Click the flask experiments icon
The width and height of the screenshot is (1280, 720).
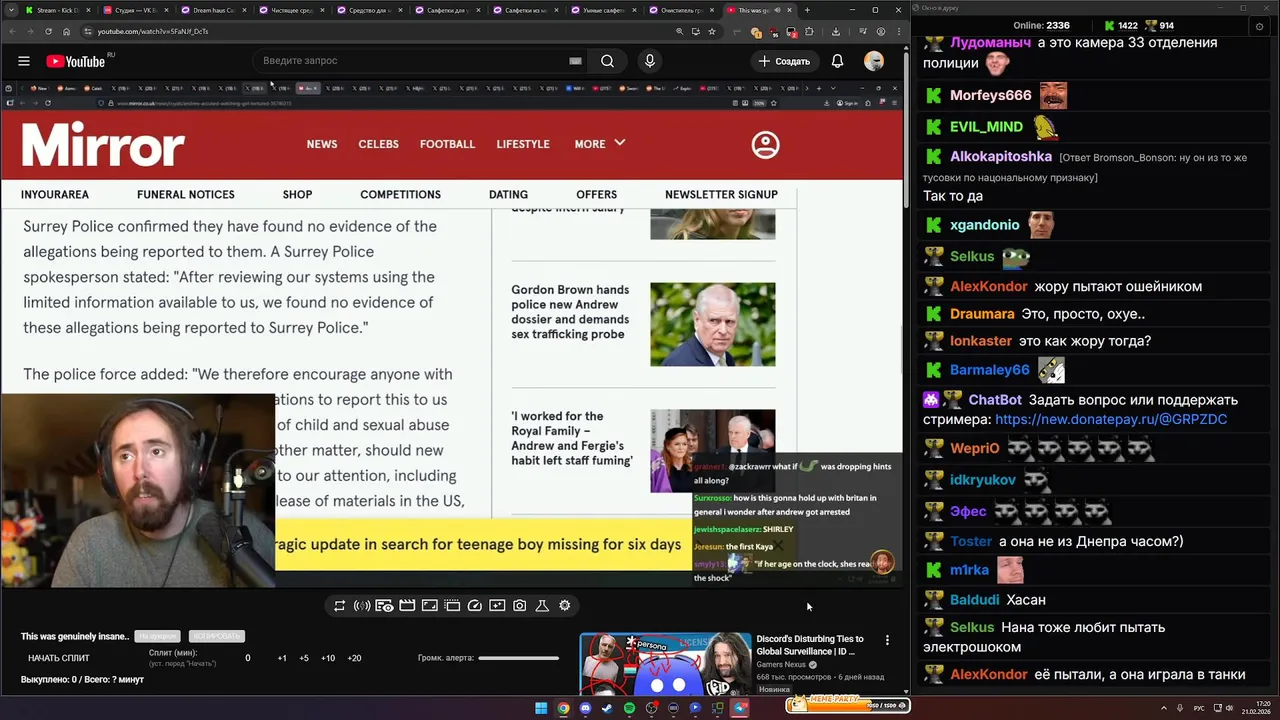(x=542, y=606)
